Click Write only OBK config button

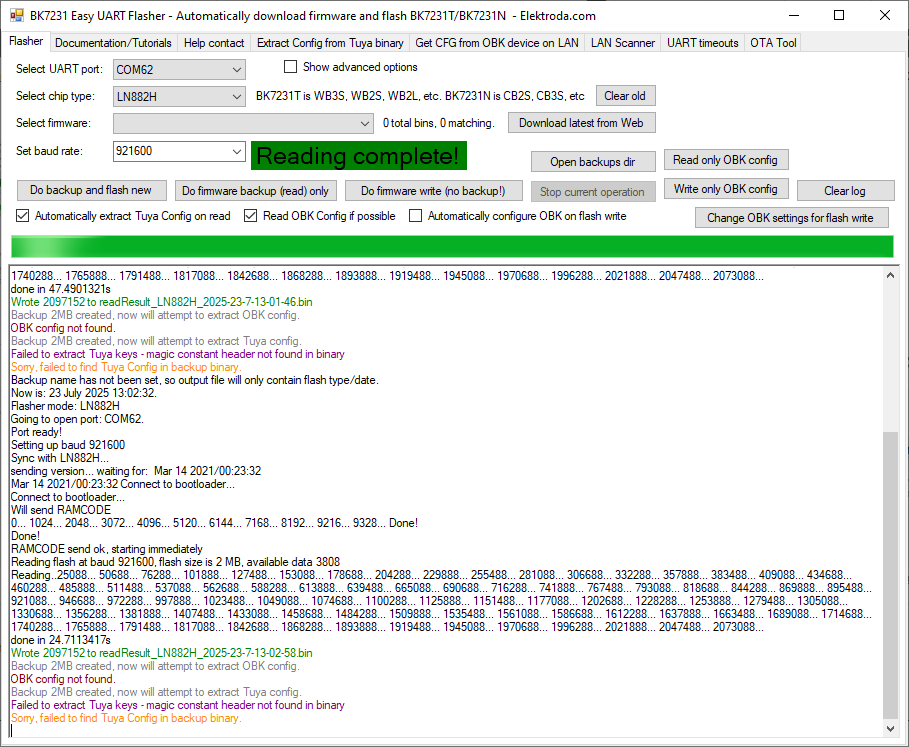pos(725,189)
